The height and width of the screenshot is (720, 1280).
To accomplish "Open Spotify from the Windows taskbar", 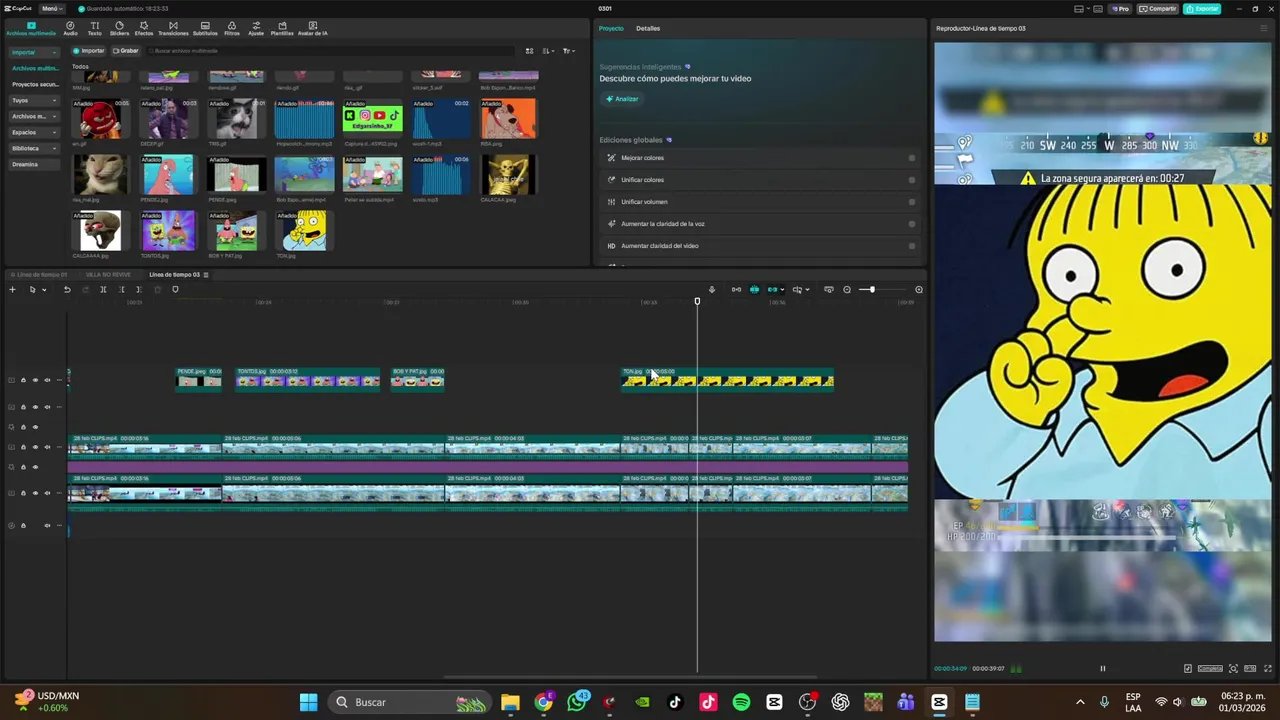I will pos(741,702).
